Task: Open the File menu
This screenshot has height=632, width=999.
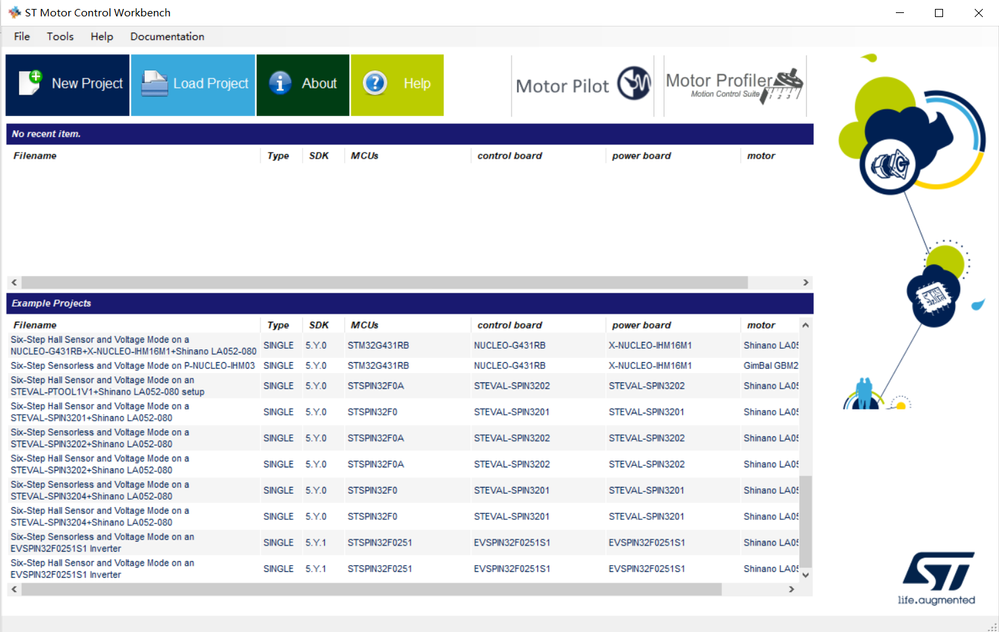Action: (22, 36)
